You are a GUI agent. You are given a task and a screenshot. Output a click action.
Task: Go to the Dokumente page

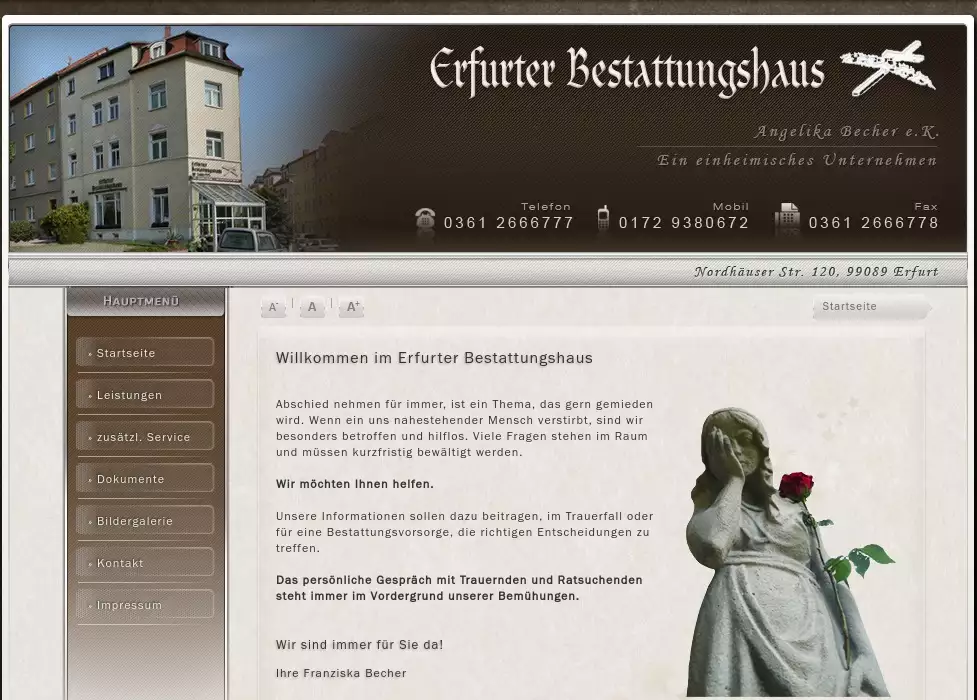(x=145, y=479)
